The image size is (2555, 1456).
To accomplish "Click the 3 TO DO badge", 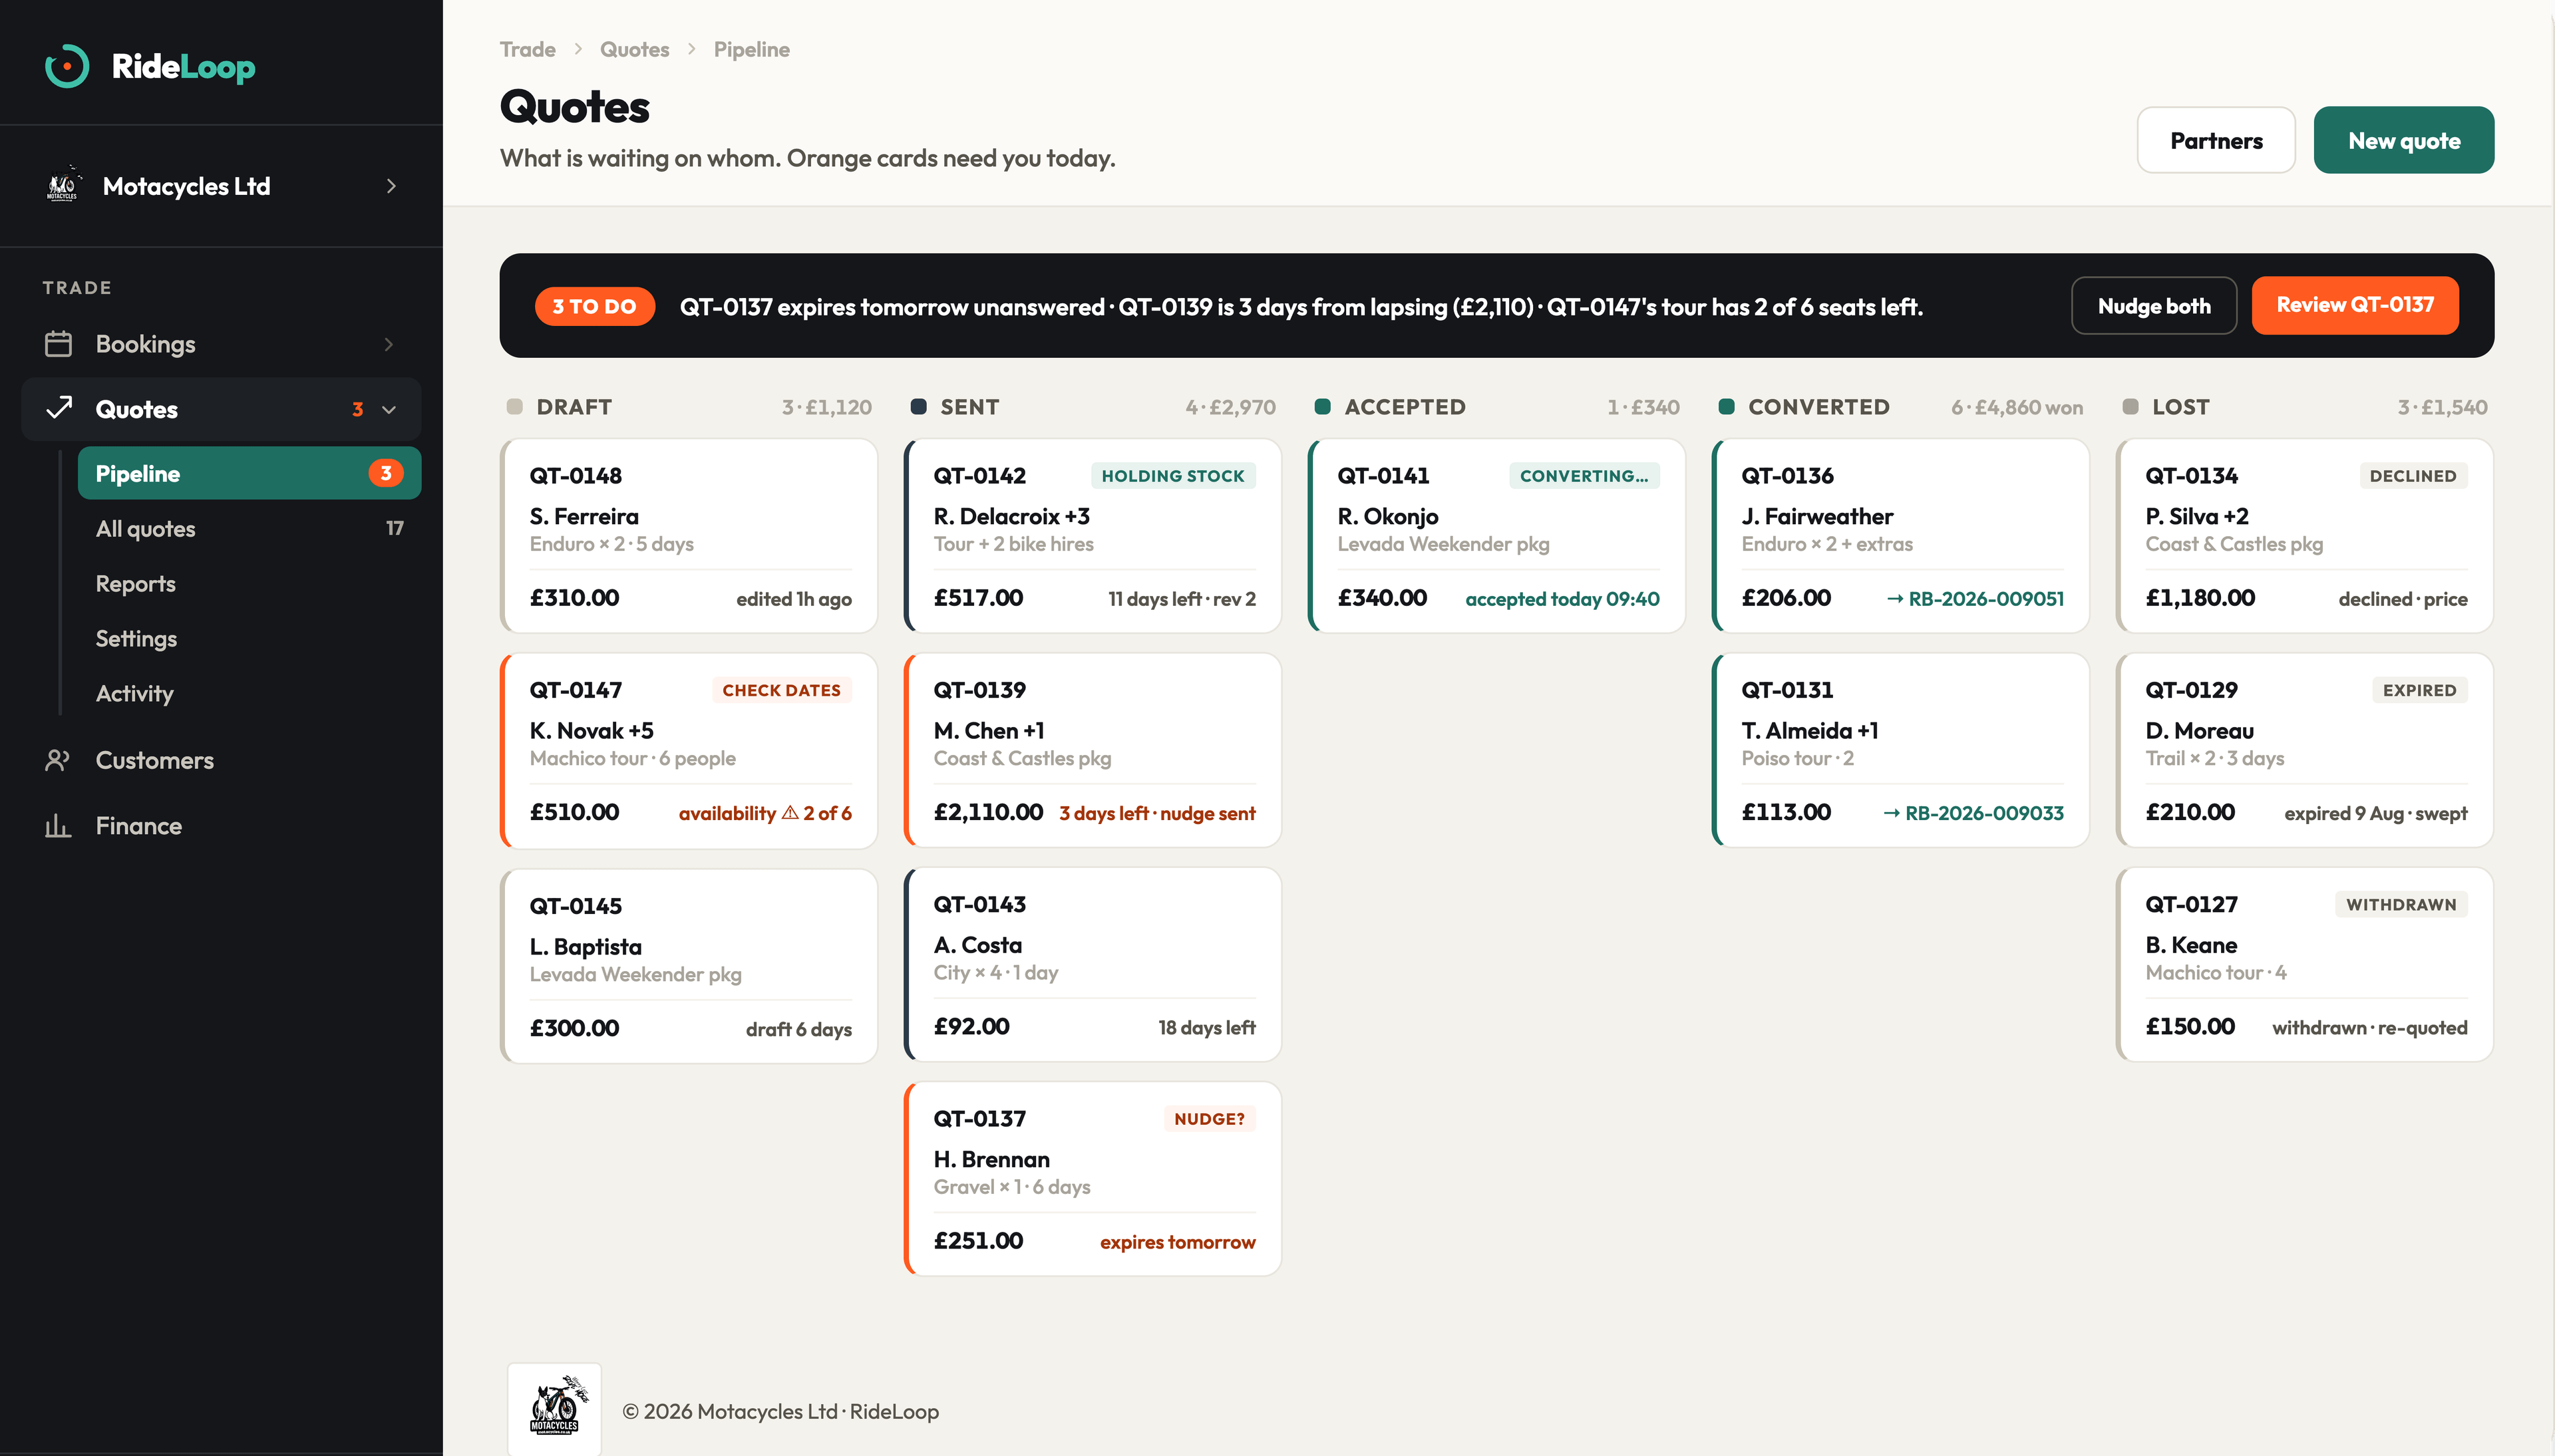I will [594, 306].
